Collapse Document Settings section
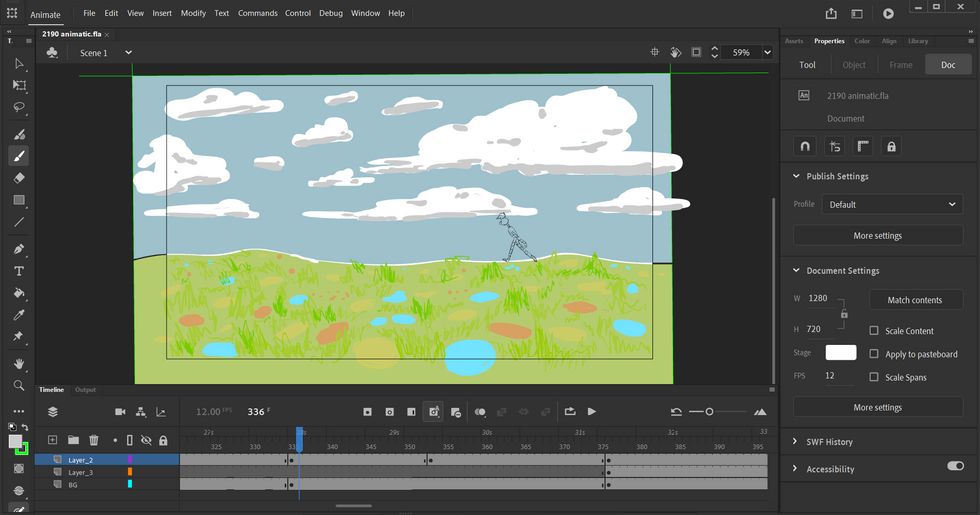This screenshot has width=980, height=515. click(796, 271)
